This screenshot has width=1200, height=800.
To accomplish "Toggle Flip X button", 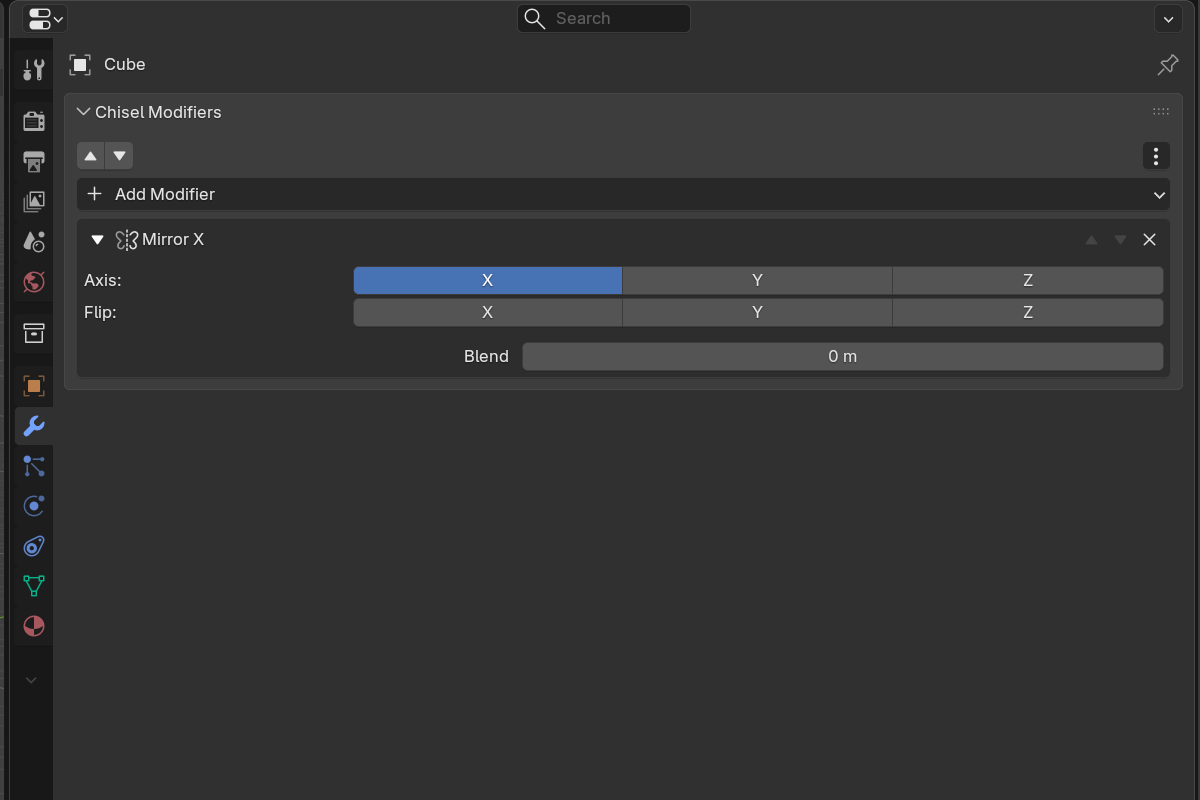I will click(488, 313).
